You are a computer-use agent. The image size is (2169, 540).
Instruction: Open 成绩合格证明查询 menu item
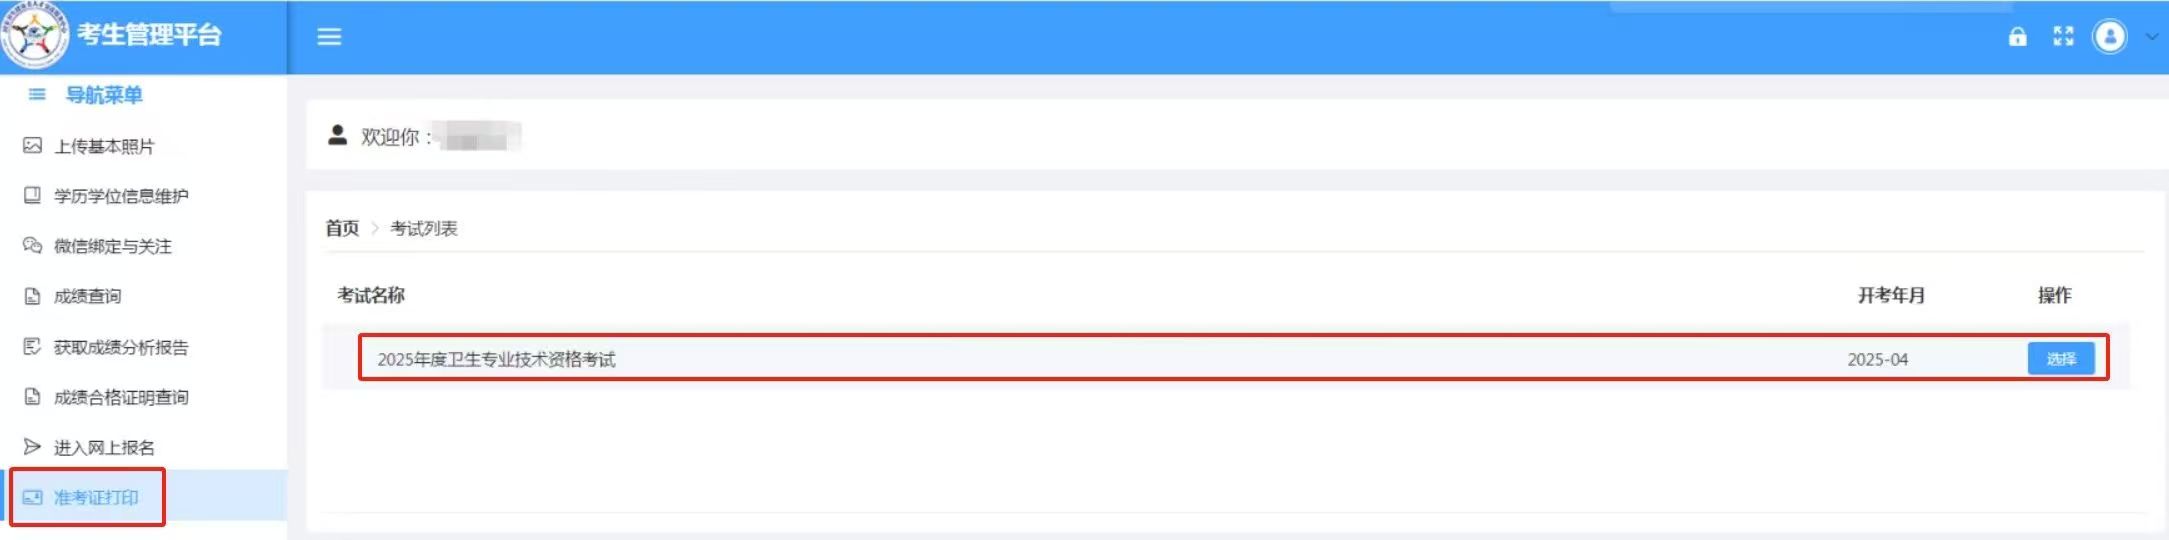(x=120, y=397)
